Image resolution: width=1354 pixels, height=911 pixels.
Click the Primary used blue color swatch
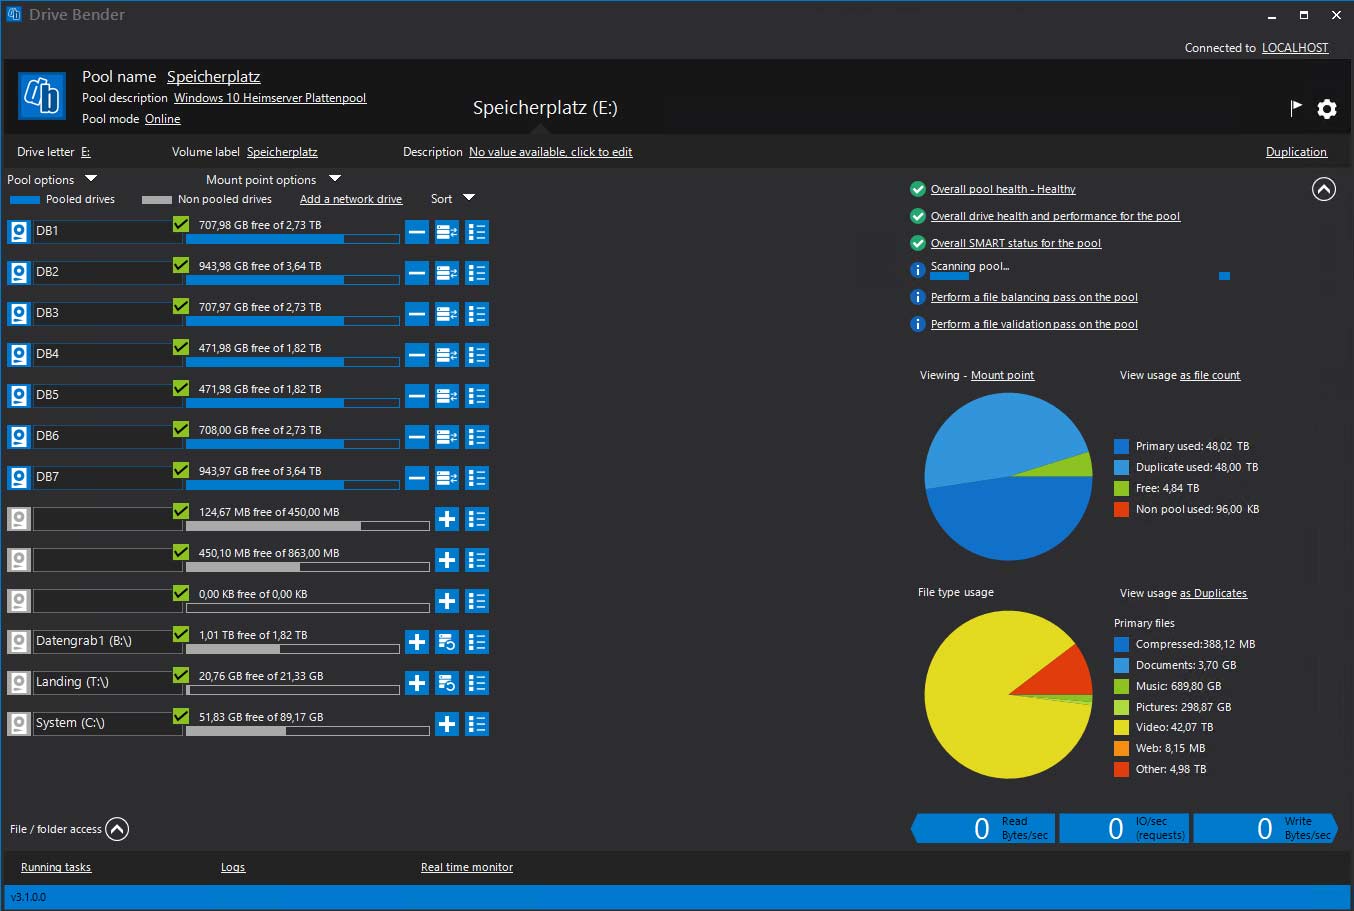click(1121, 446)
